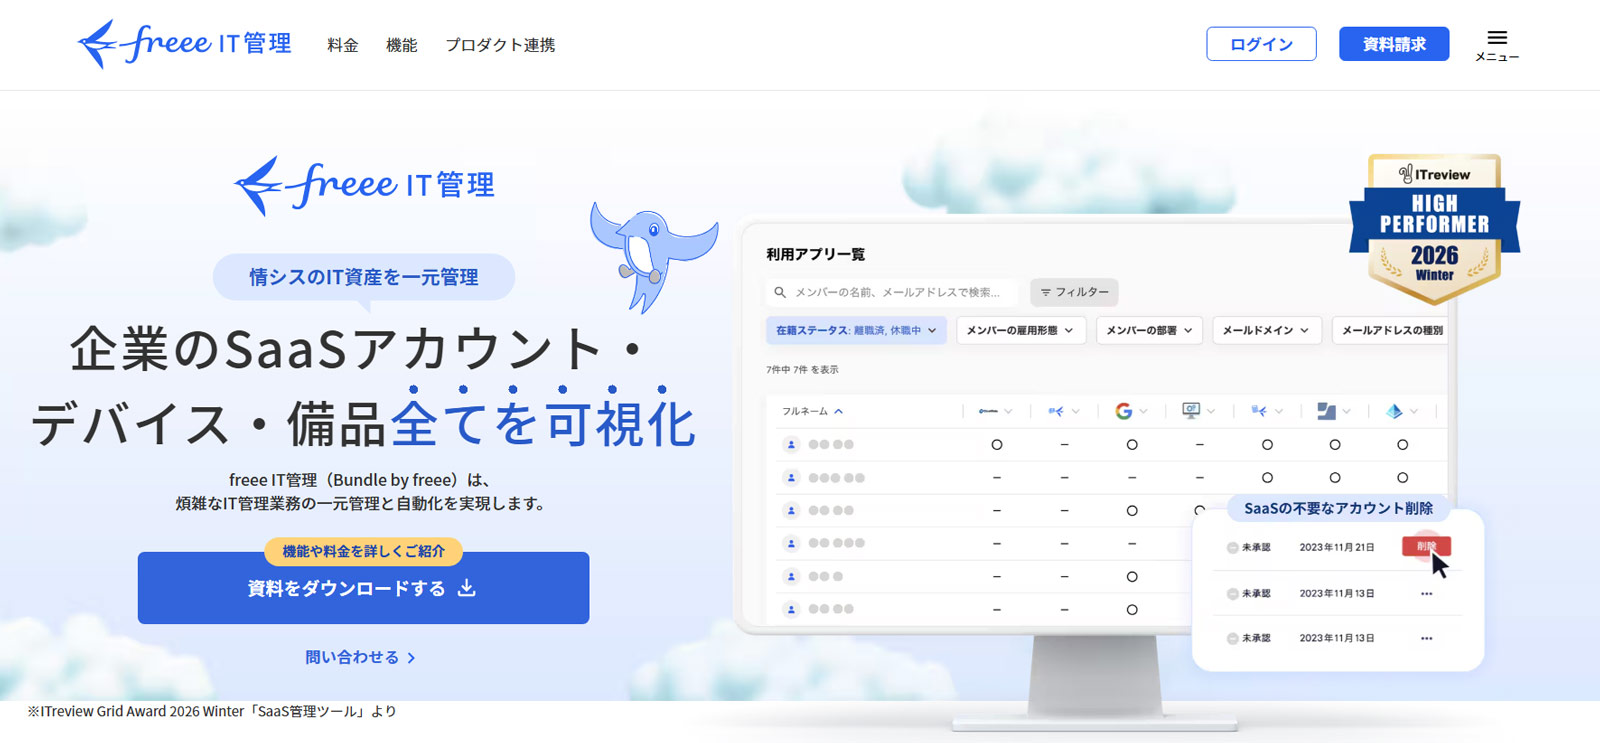Screen dimensions: 1600x743
Task: Click freee swallow icon right of monitor column
Action: point(1259,411)
